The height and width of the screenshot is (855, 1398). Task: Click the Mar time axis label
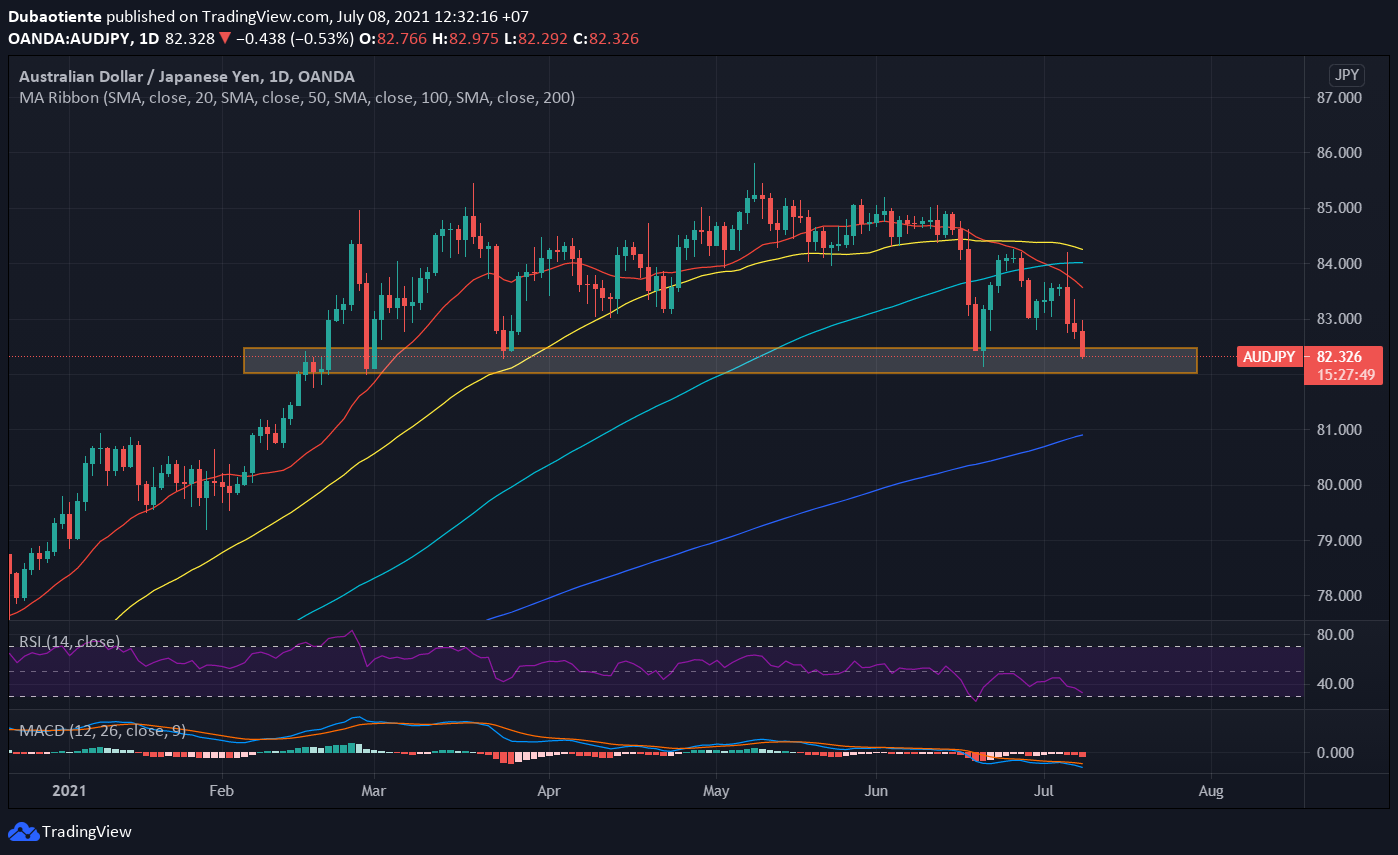point(373,791)
